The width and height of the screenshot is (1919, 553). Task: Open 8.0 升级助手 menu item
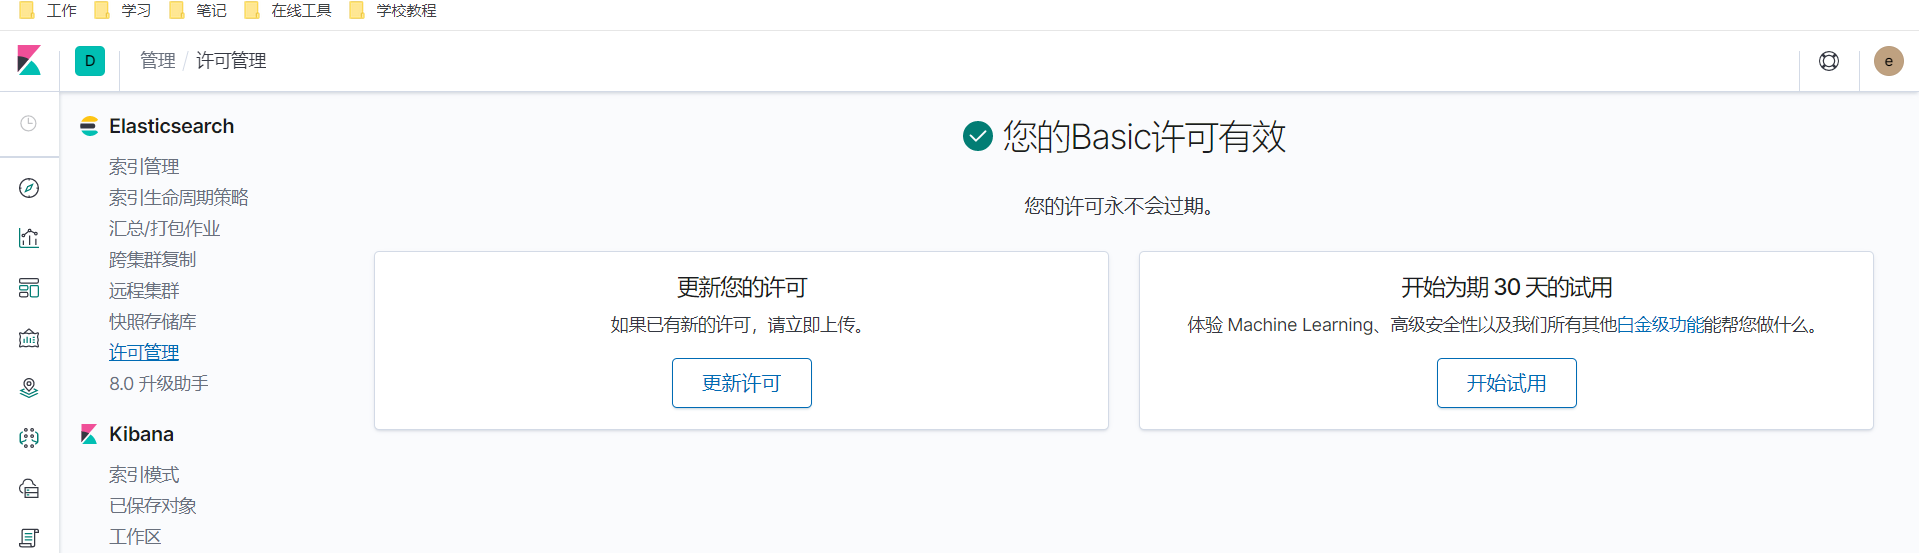point(159,383)
